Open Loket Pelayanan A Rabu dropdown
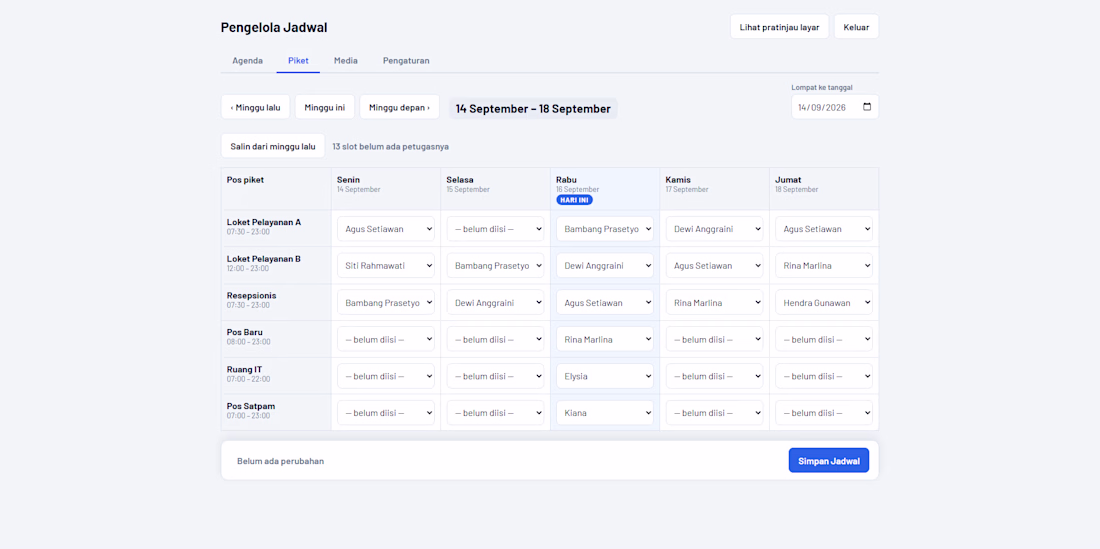1100x549 pixels. pyautogui.click(x=605, y=229)
